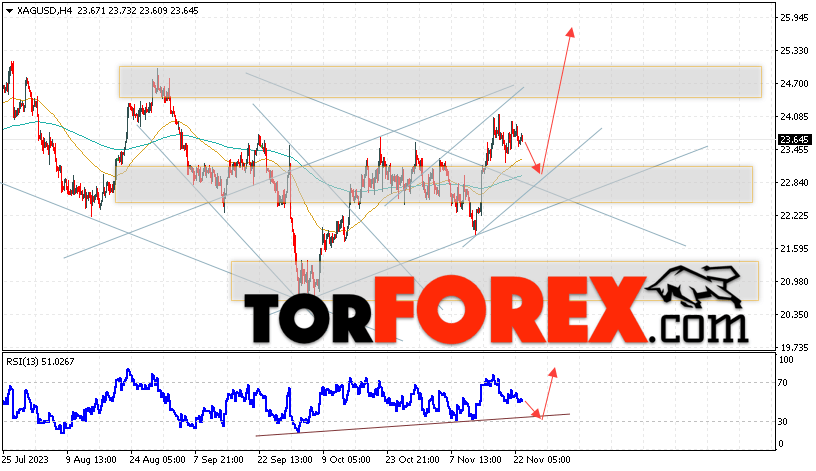816x471 pixels.
Task: Select the 9 Aug 13:00 time label
Action: tap(91, 460)
